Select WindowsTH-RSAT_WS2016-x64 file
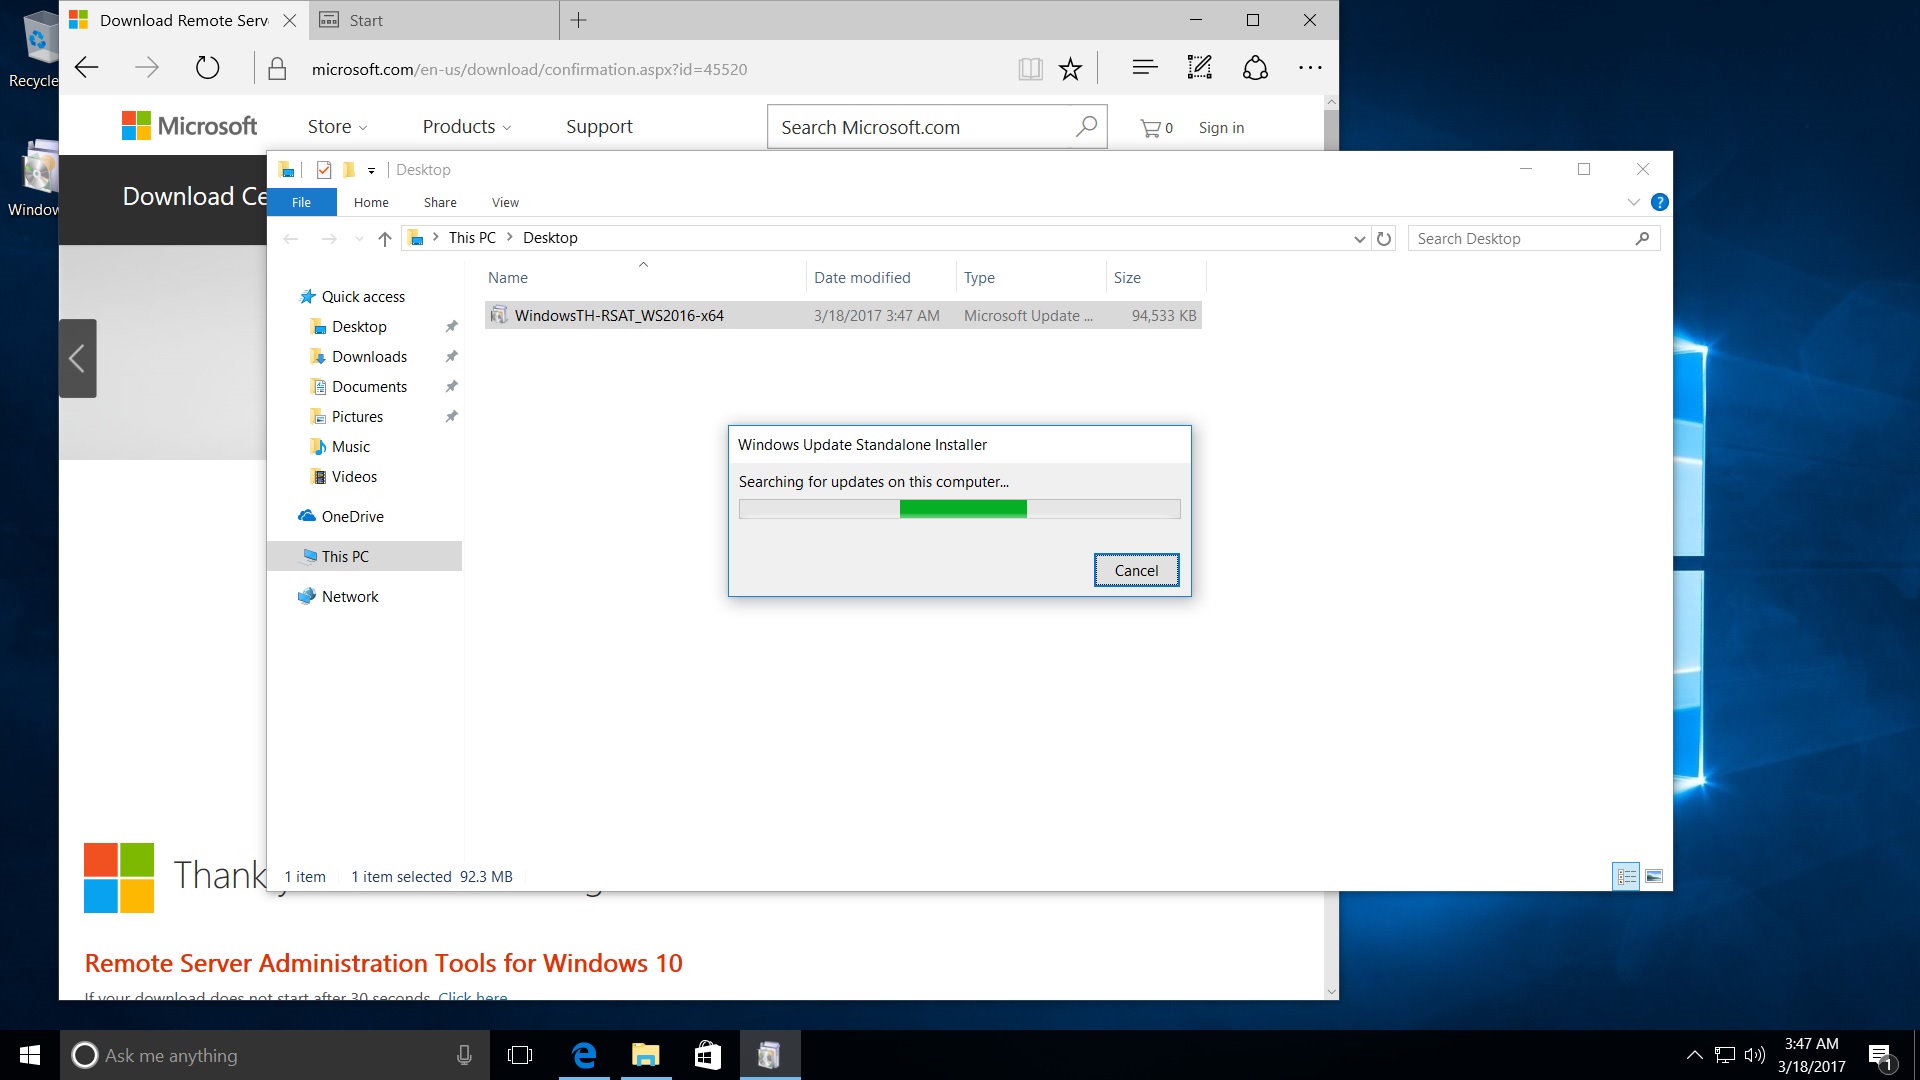Image resolution: width=1920 pixels, height=1080 pixels. click(843, 316)
